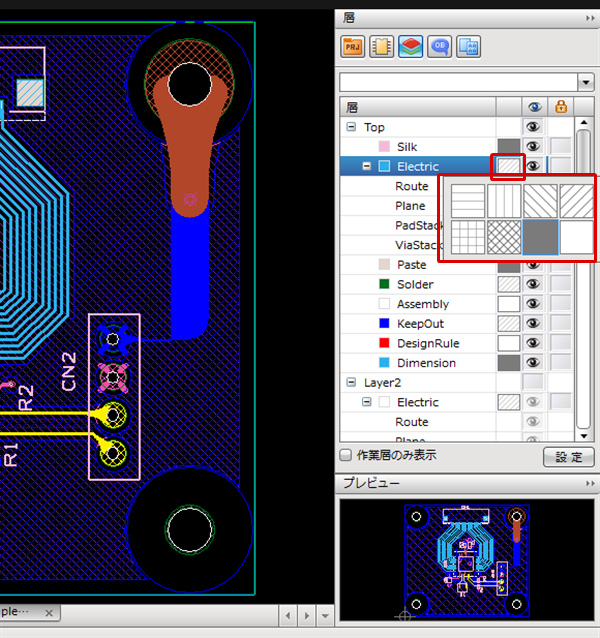Change the Paste layer beige swatch
This screenshot has height=638, width=600.
pos(384,264)
